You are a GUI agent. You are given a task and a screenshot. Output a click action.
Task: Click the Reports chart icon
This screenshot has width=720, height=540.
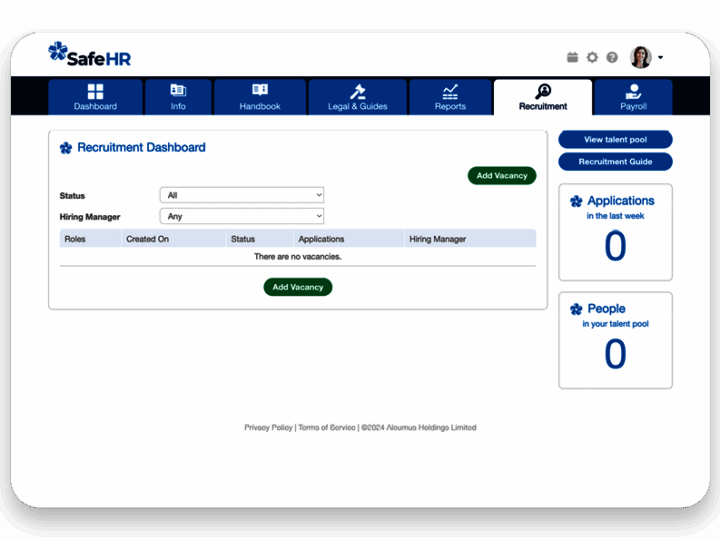pyautogui.click(x=450, y=91)
